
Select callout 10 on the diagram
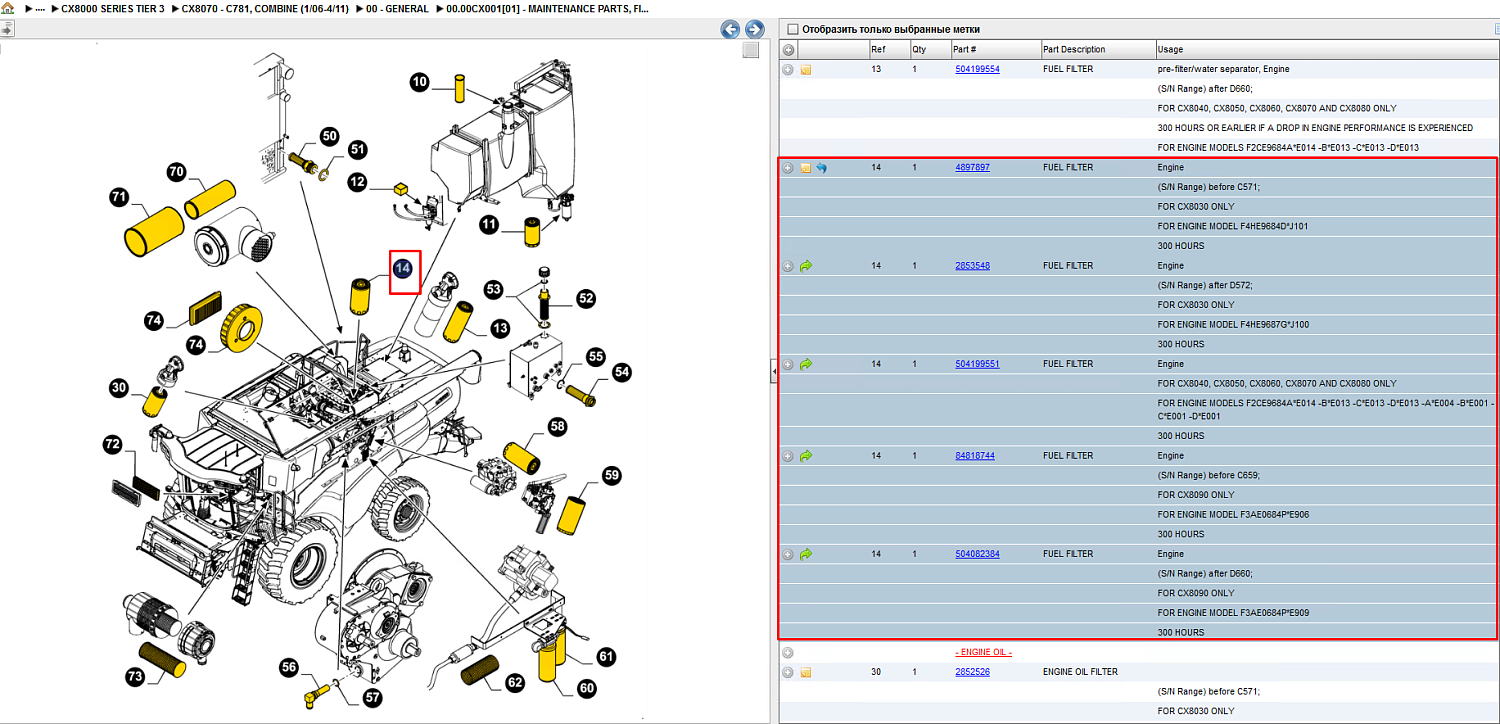coord(420,83)
